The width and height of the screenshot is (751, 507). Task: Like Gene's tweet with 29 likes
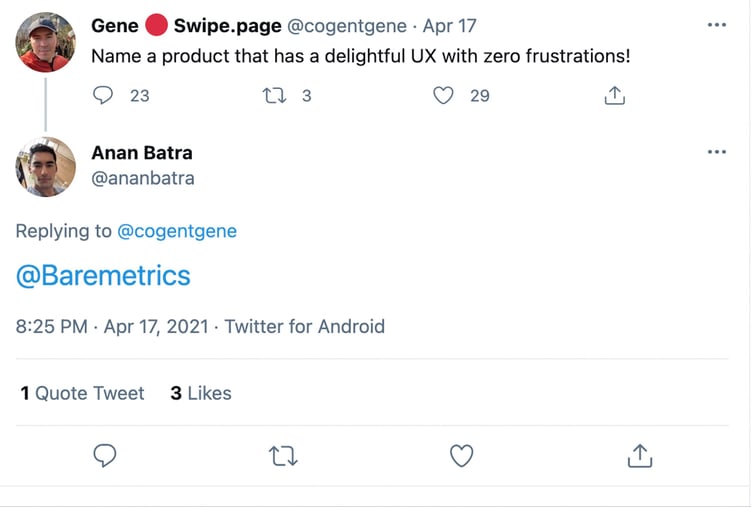click(x=444, y=95)
